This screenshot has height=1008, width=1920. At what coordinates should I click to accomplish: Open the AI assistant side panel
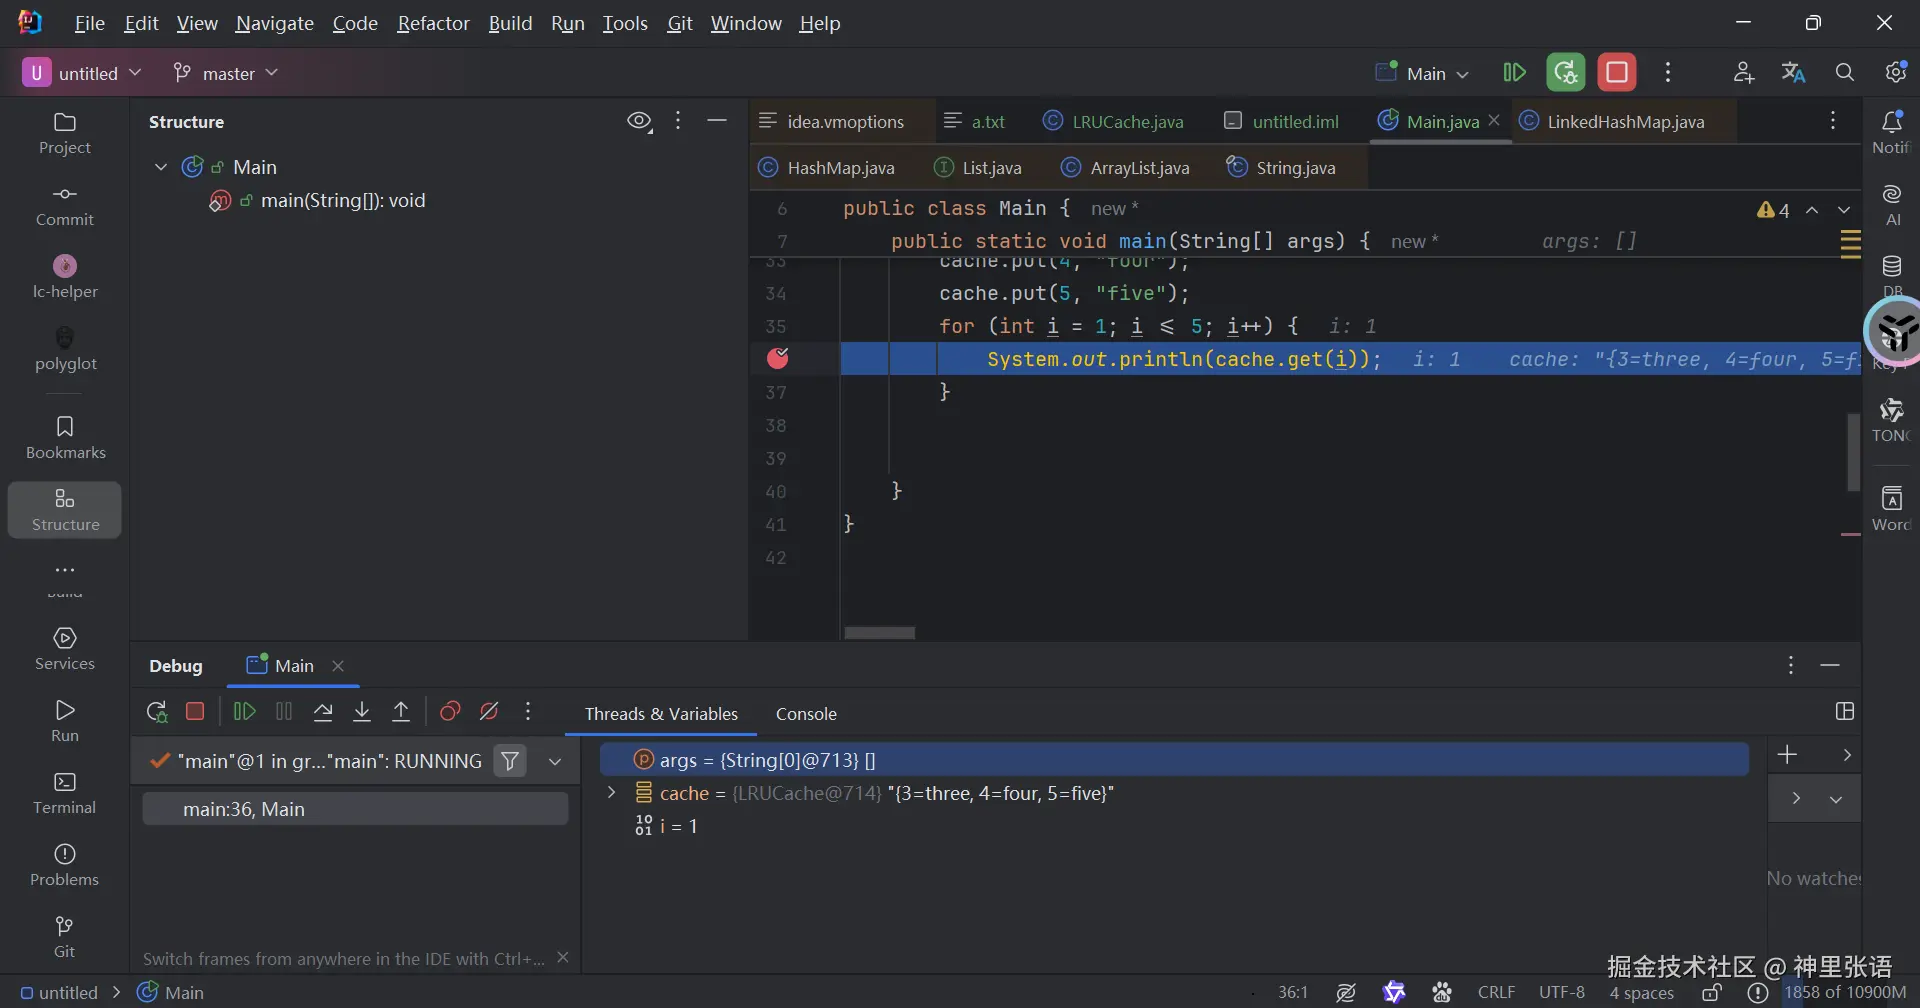click(x=1891, y=204)
